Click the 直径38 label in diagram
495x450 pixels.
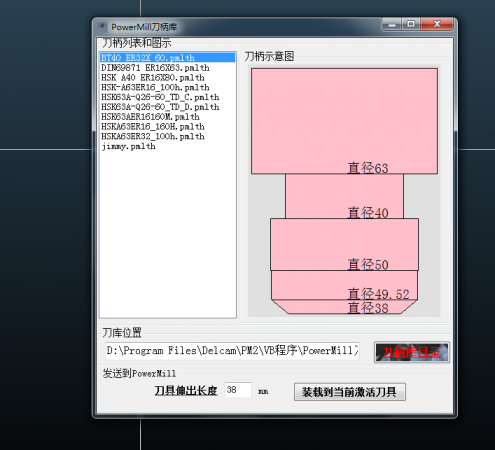pos(368,308)
